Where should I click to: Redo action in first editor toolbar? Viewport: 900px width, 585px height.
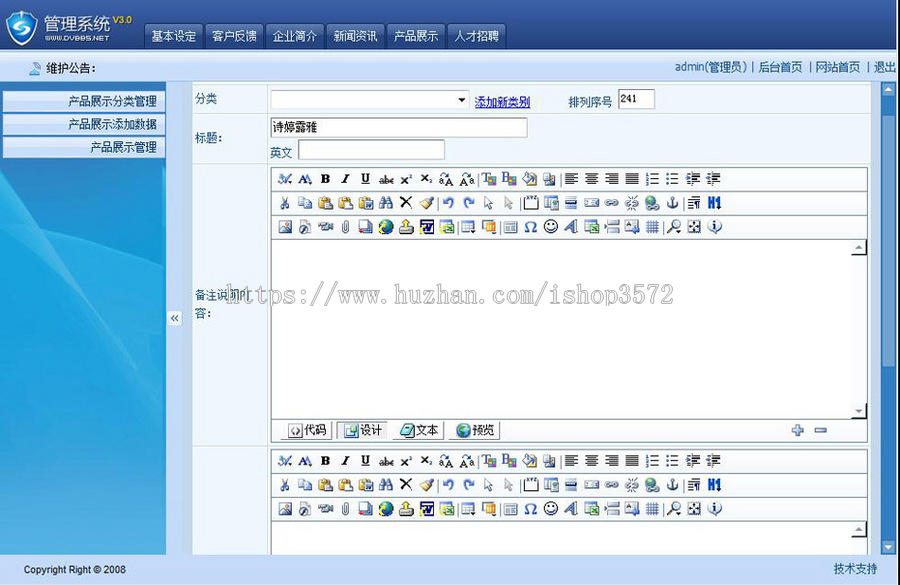[468, 203]
